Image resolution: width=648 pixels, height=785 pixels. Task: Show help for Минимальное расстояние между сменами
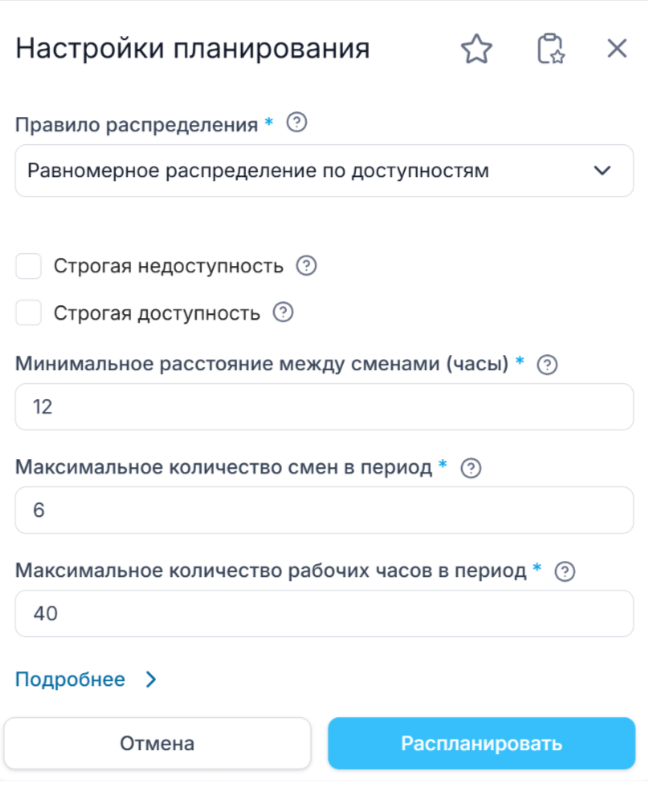pyautogui.click(x=546, y=365)
